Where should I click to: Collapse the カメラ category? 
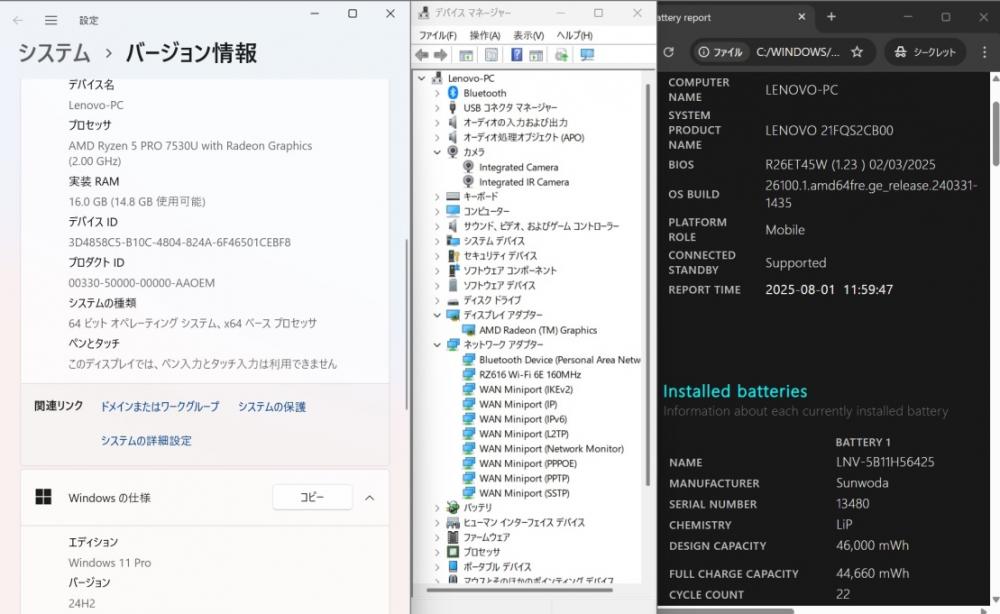click(x=437, y=152)
